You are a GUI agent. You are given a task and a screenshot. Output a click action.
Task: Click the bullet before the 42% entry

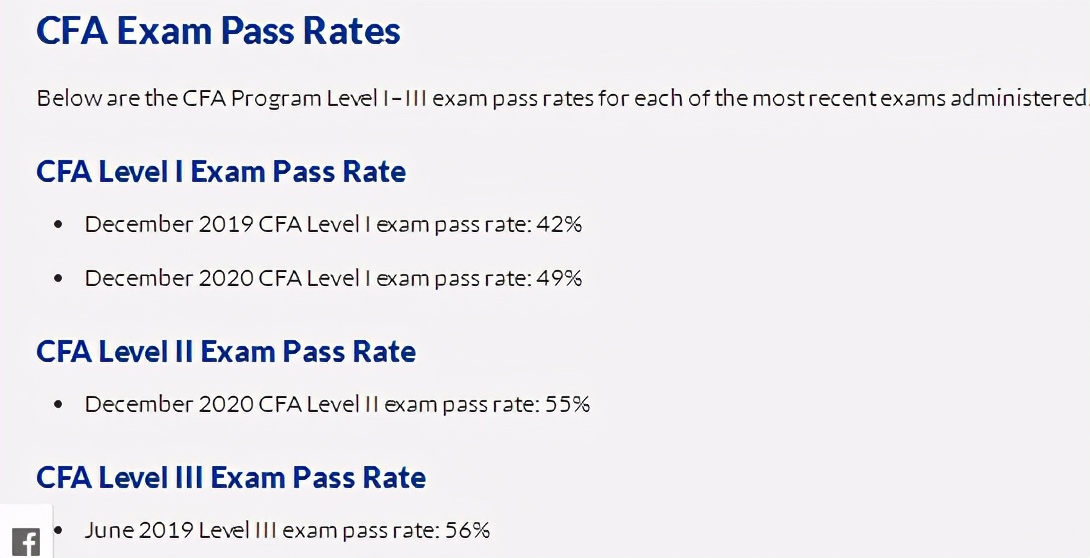point(58,225)
